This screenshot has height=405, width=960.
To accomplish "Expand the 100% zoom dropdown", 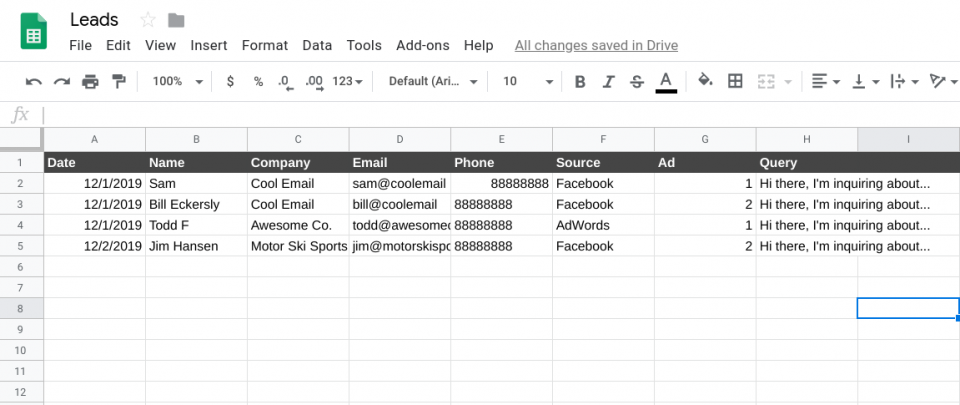I will [177, 81].
